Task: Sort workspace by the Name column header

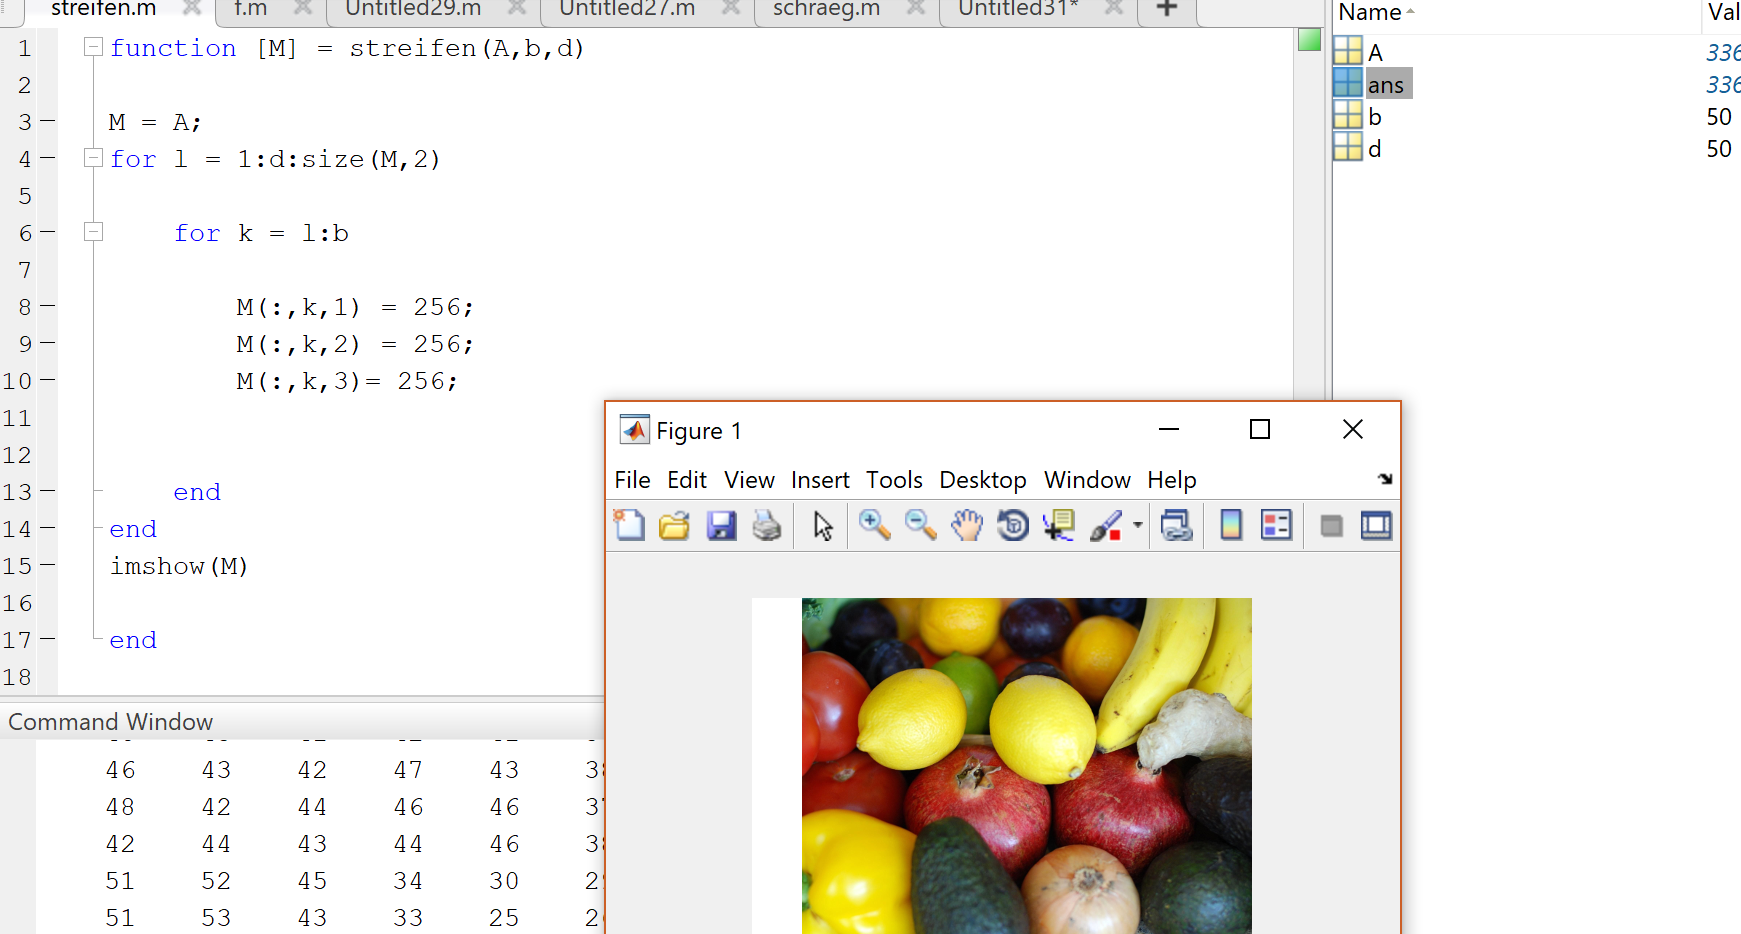Action: click(1370, 13)
